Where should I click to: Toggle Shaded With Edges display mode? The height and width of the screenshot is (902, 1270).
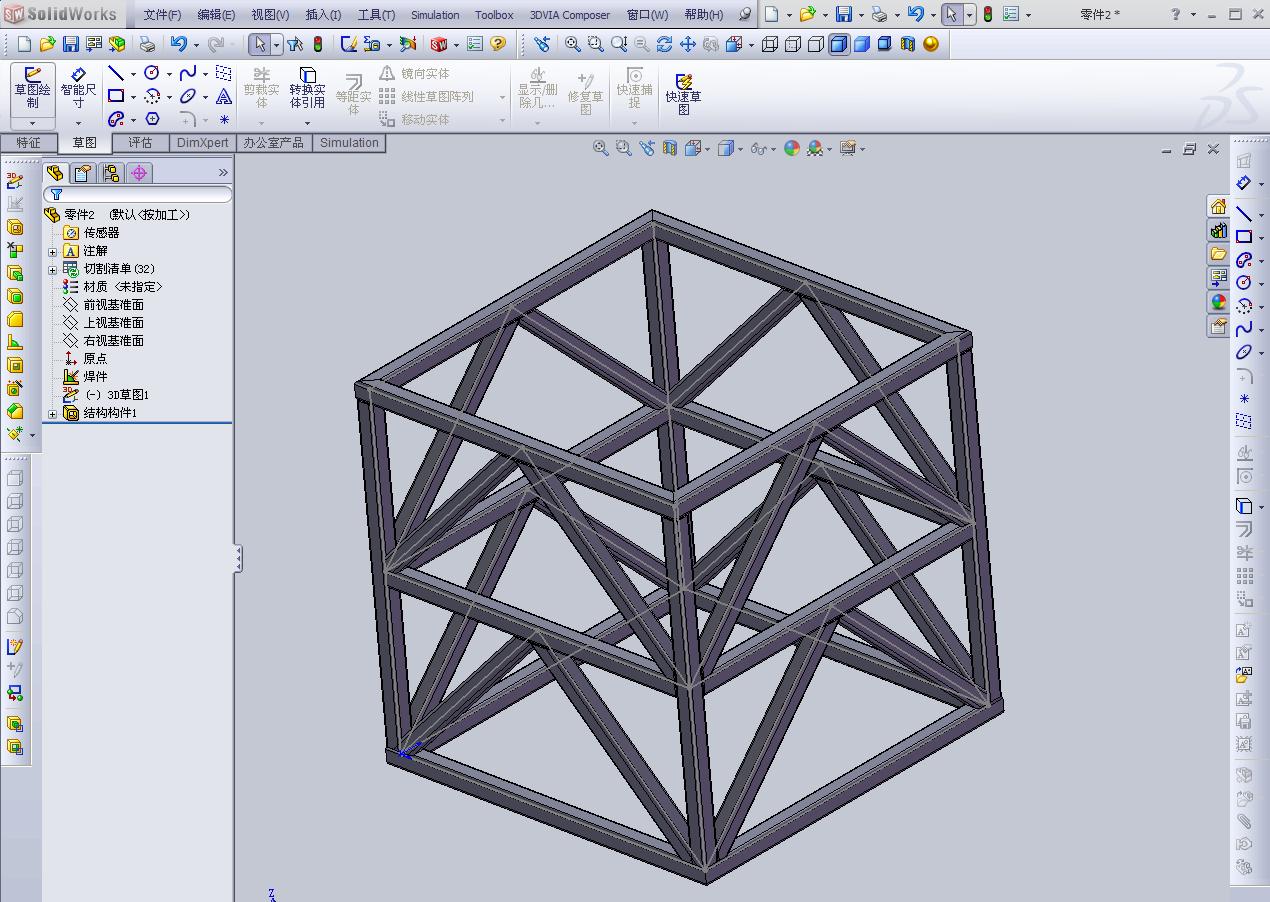coord(839,44)
